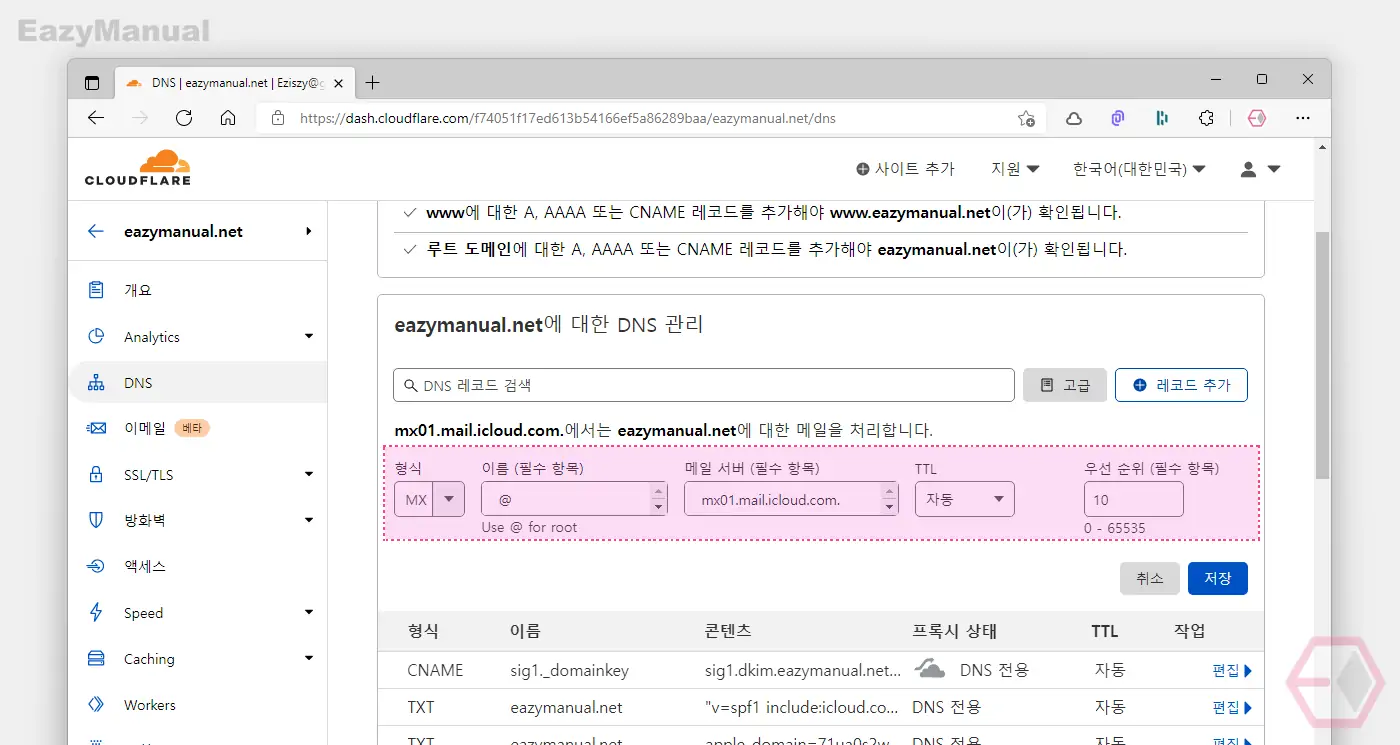Click the 이름 column header

(x=525, y=631)
